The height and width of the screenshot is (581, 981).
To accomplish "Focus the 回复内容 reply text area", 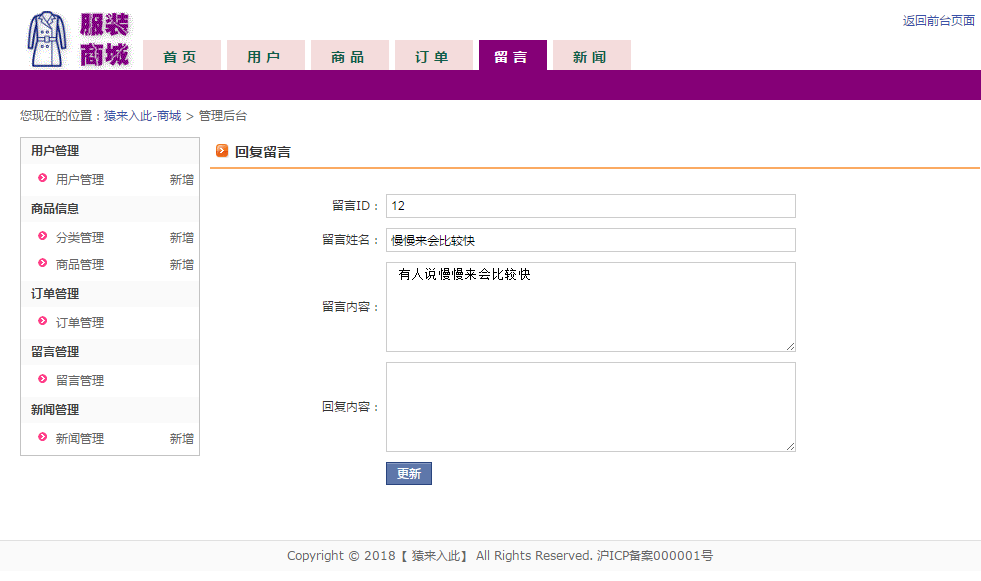I will tap(591, 407).
